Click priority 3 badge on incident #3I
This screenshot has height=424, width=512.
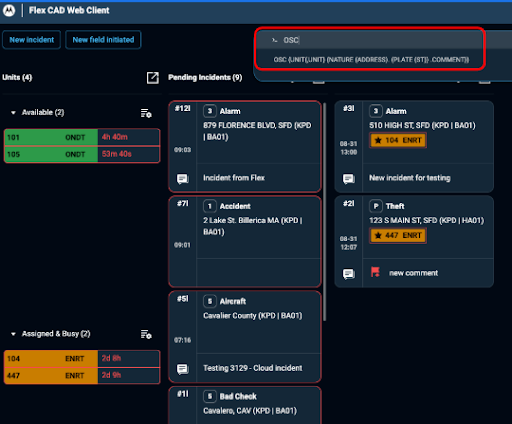pos(376,111)
